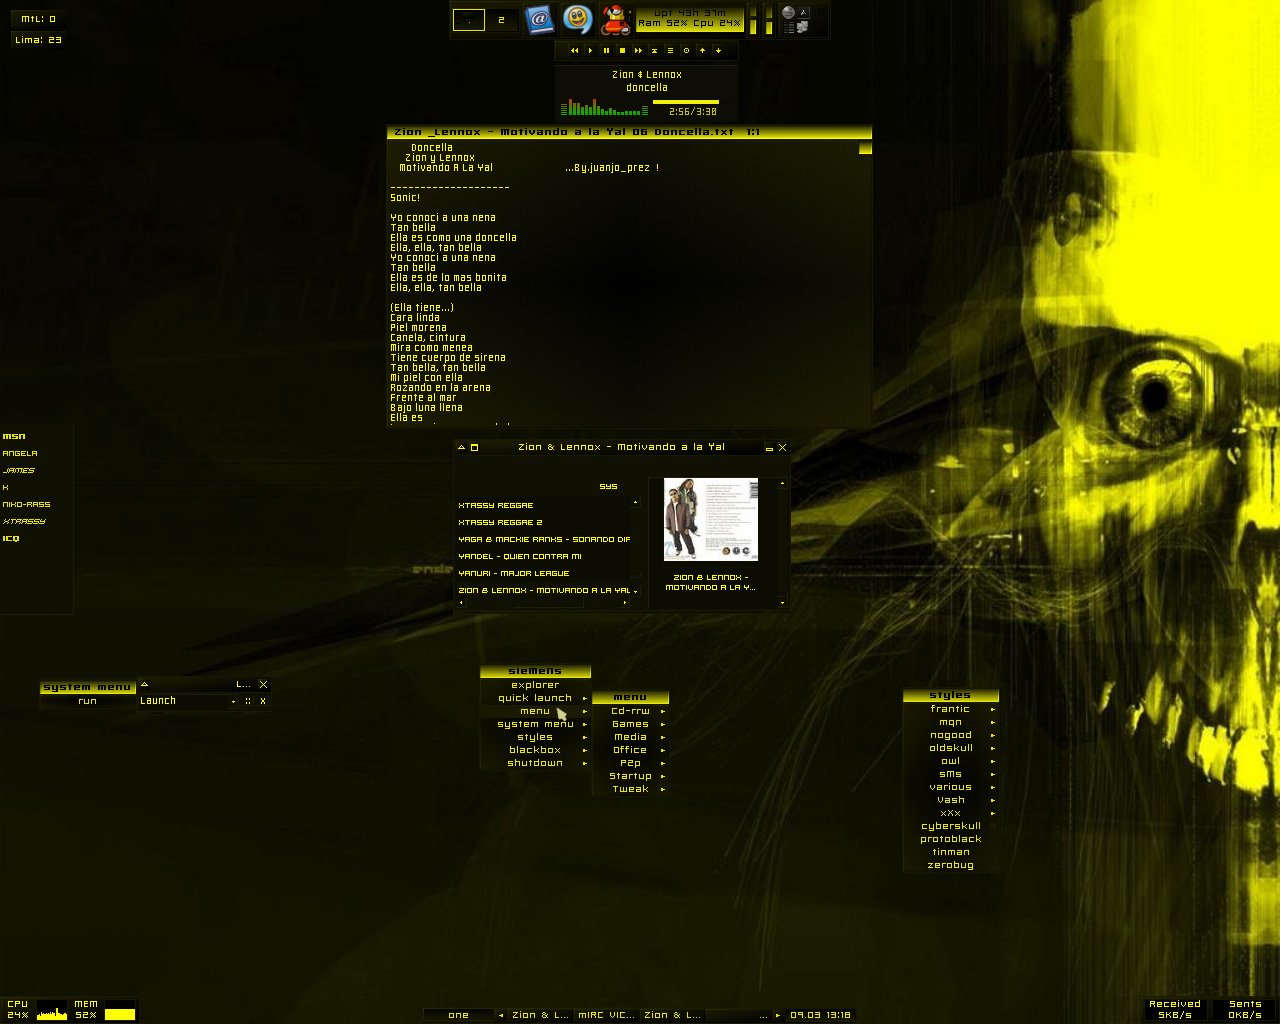Switch to mIRC VIC task in taskbar
Image resolution: width=1280 pixels, height=1024 pixels.
606,1015
